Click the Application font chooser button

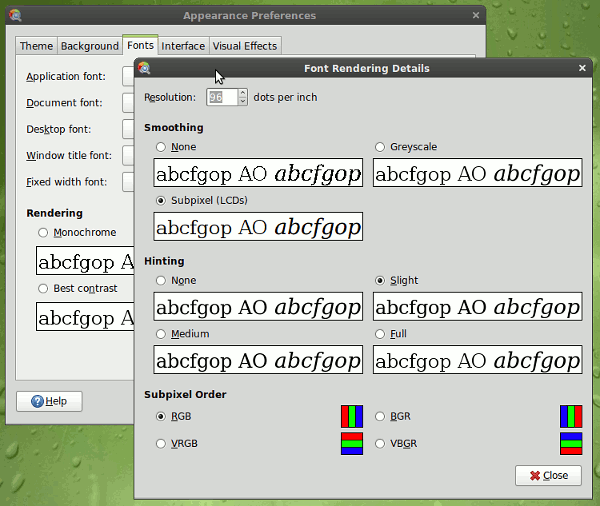click(128, 76)
